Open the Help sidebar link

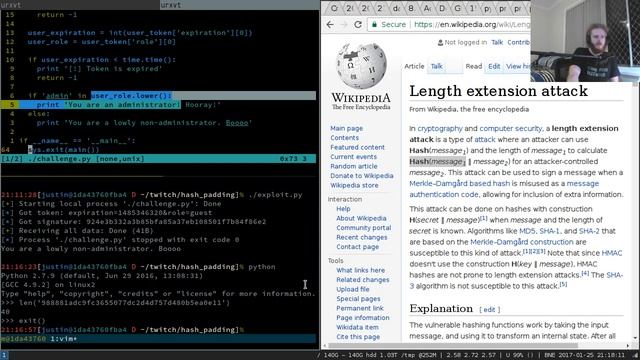pyautogui.click(x=343, y=209)
